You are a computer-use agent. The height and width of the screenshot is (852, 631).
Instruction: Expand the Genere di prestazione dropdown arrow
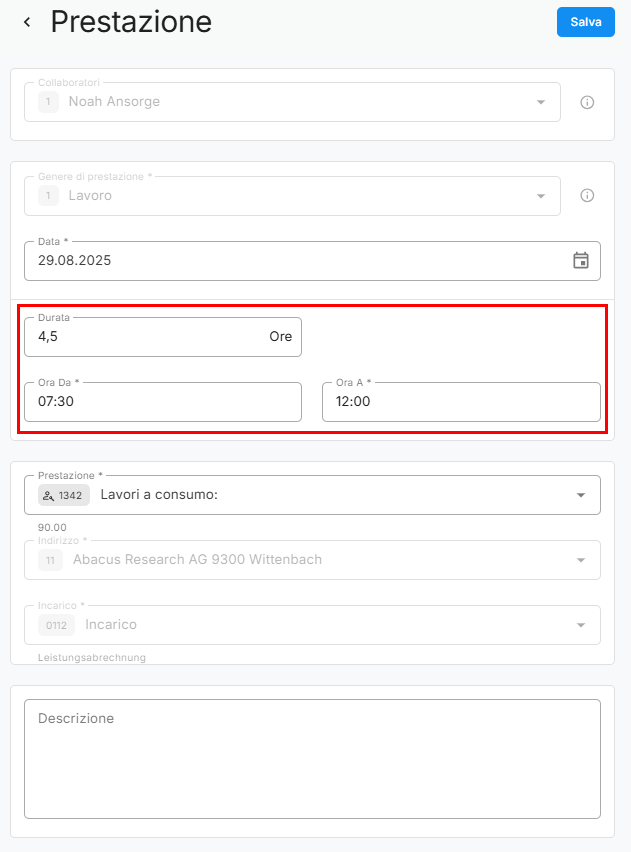540,196
